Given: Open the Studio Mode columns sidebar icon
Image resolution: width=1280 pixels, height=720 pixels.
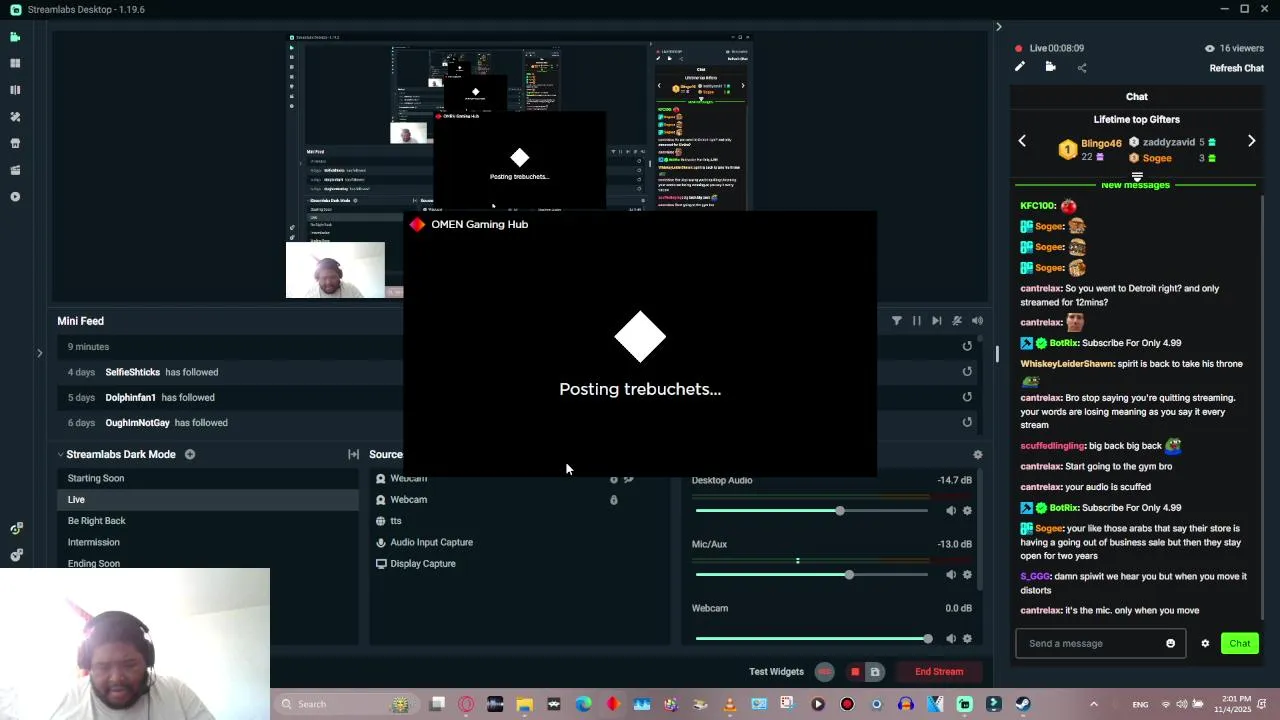Looking at the screenshot, I should pos(15,90).
